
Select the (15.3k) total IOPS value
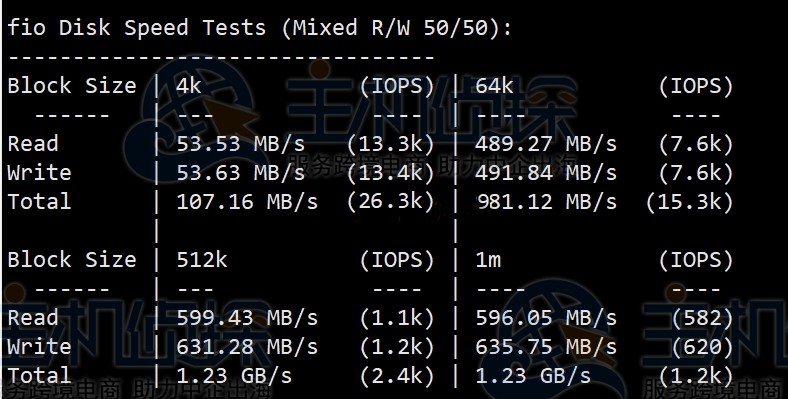coord(690,202)
